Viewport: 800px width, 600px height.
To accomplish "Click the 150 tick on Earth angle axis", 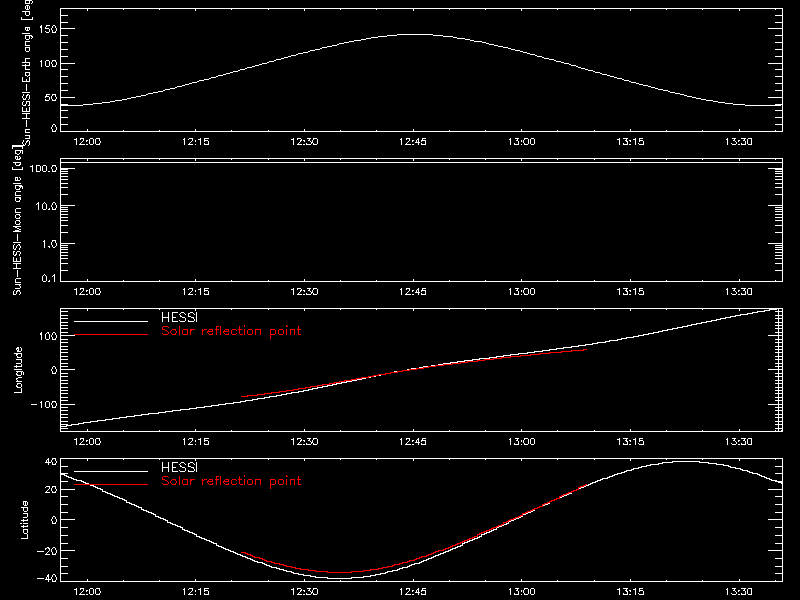I will (48, 29).
